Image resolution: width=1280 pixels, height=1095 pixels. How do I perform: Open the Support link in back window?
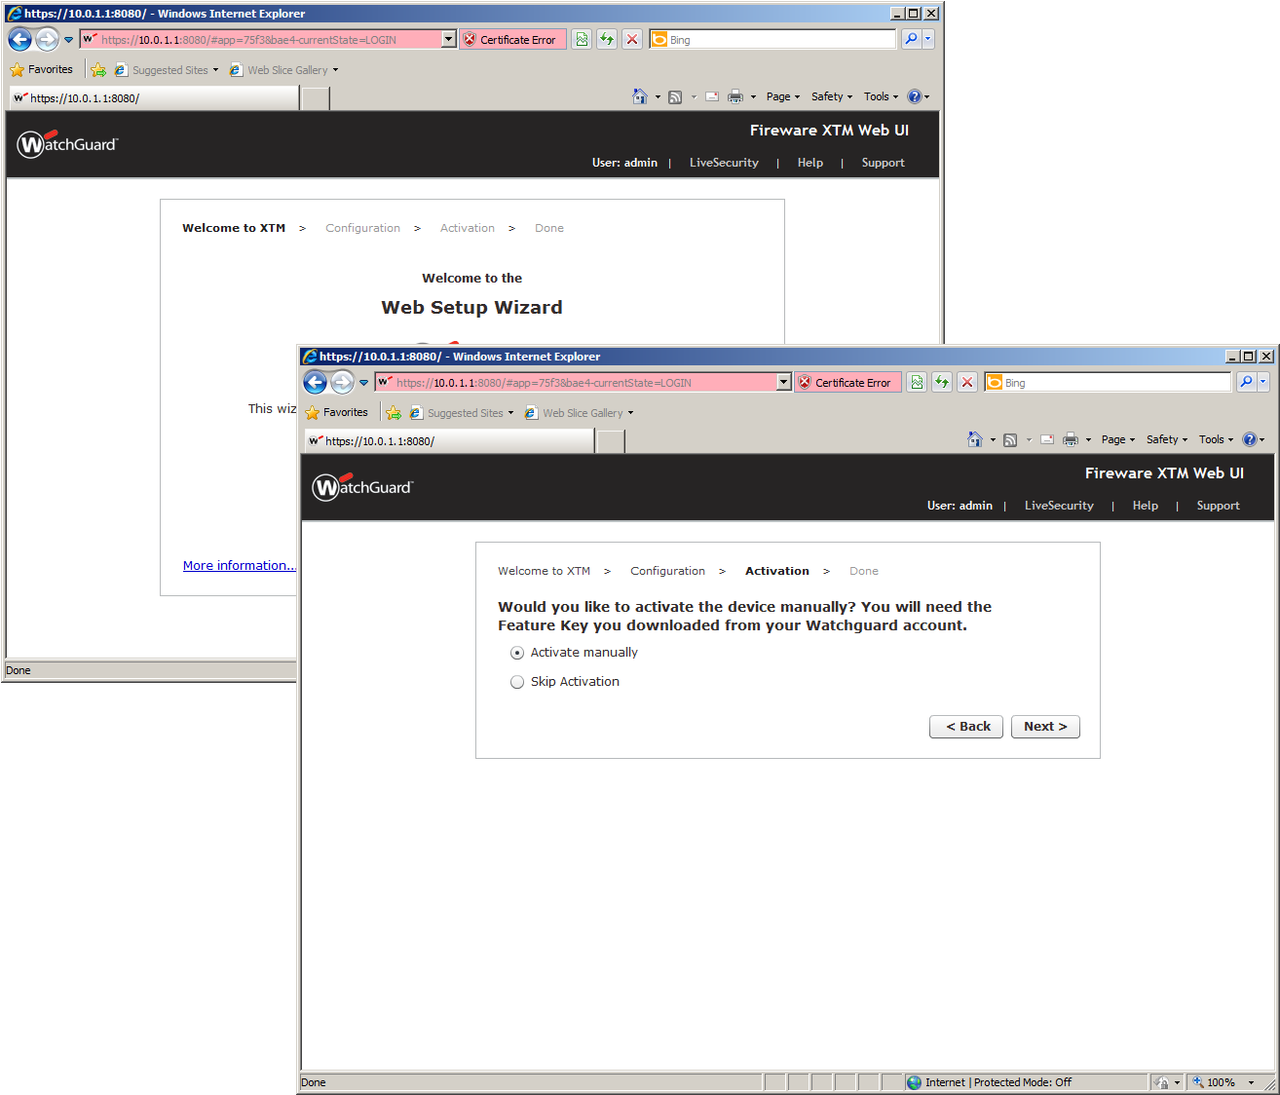pos(883,163)
